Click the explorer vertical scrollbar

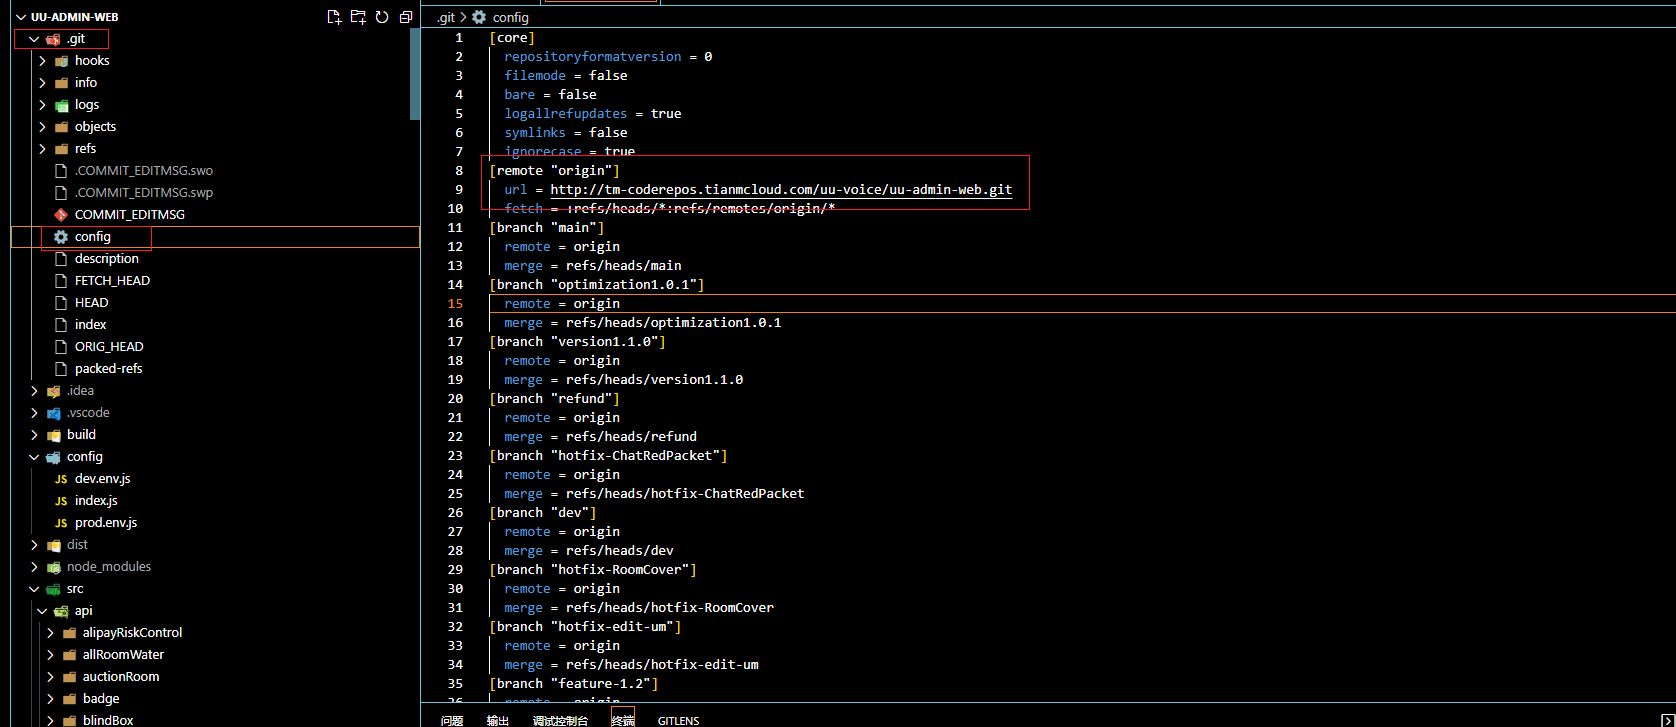point(415,74)
